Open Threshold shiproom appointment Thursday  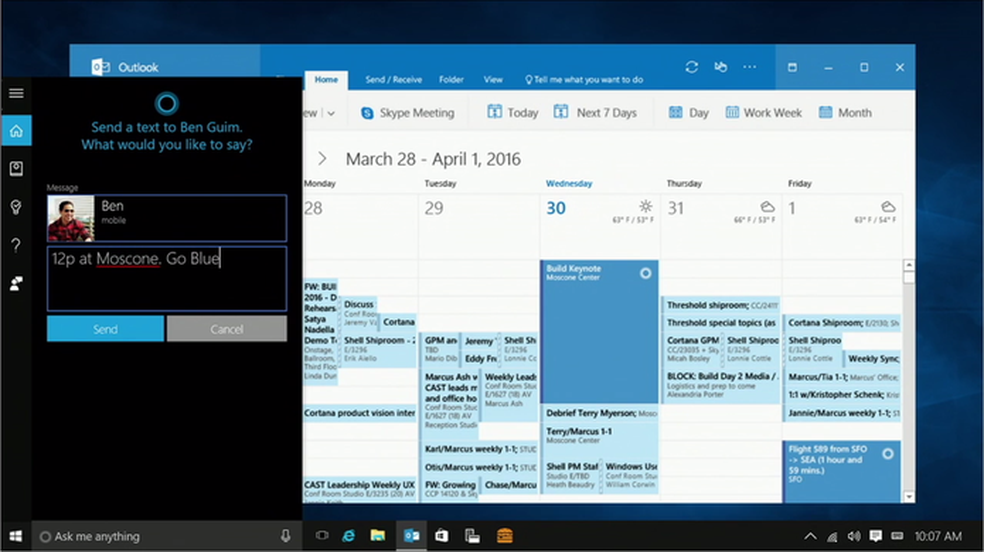pyautogui.click(x=720, y=305)
